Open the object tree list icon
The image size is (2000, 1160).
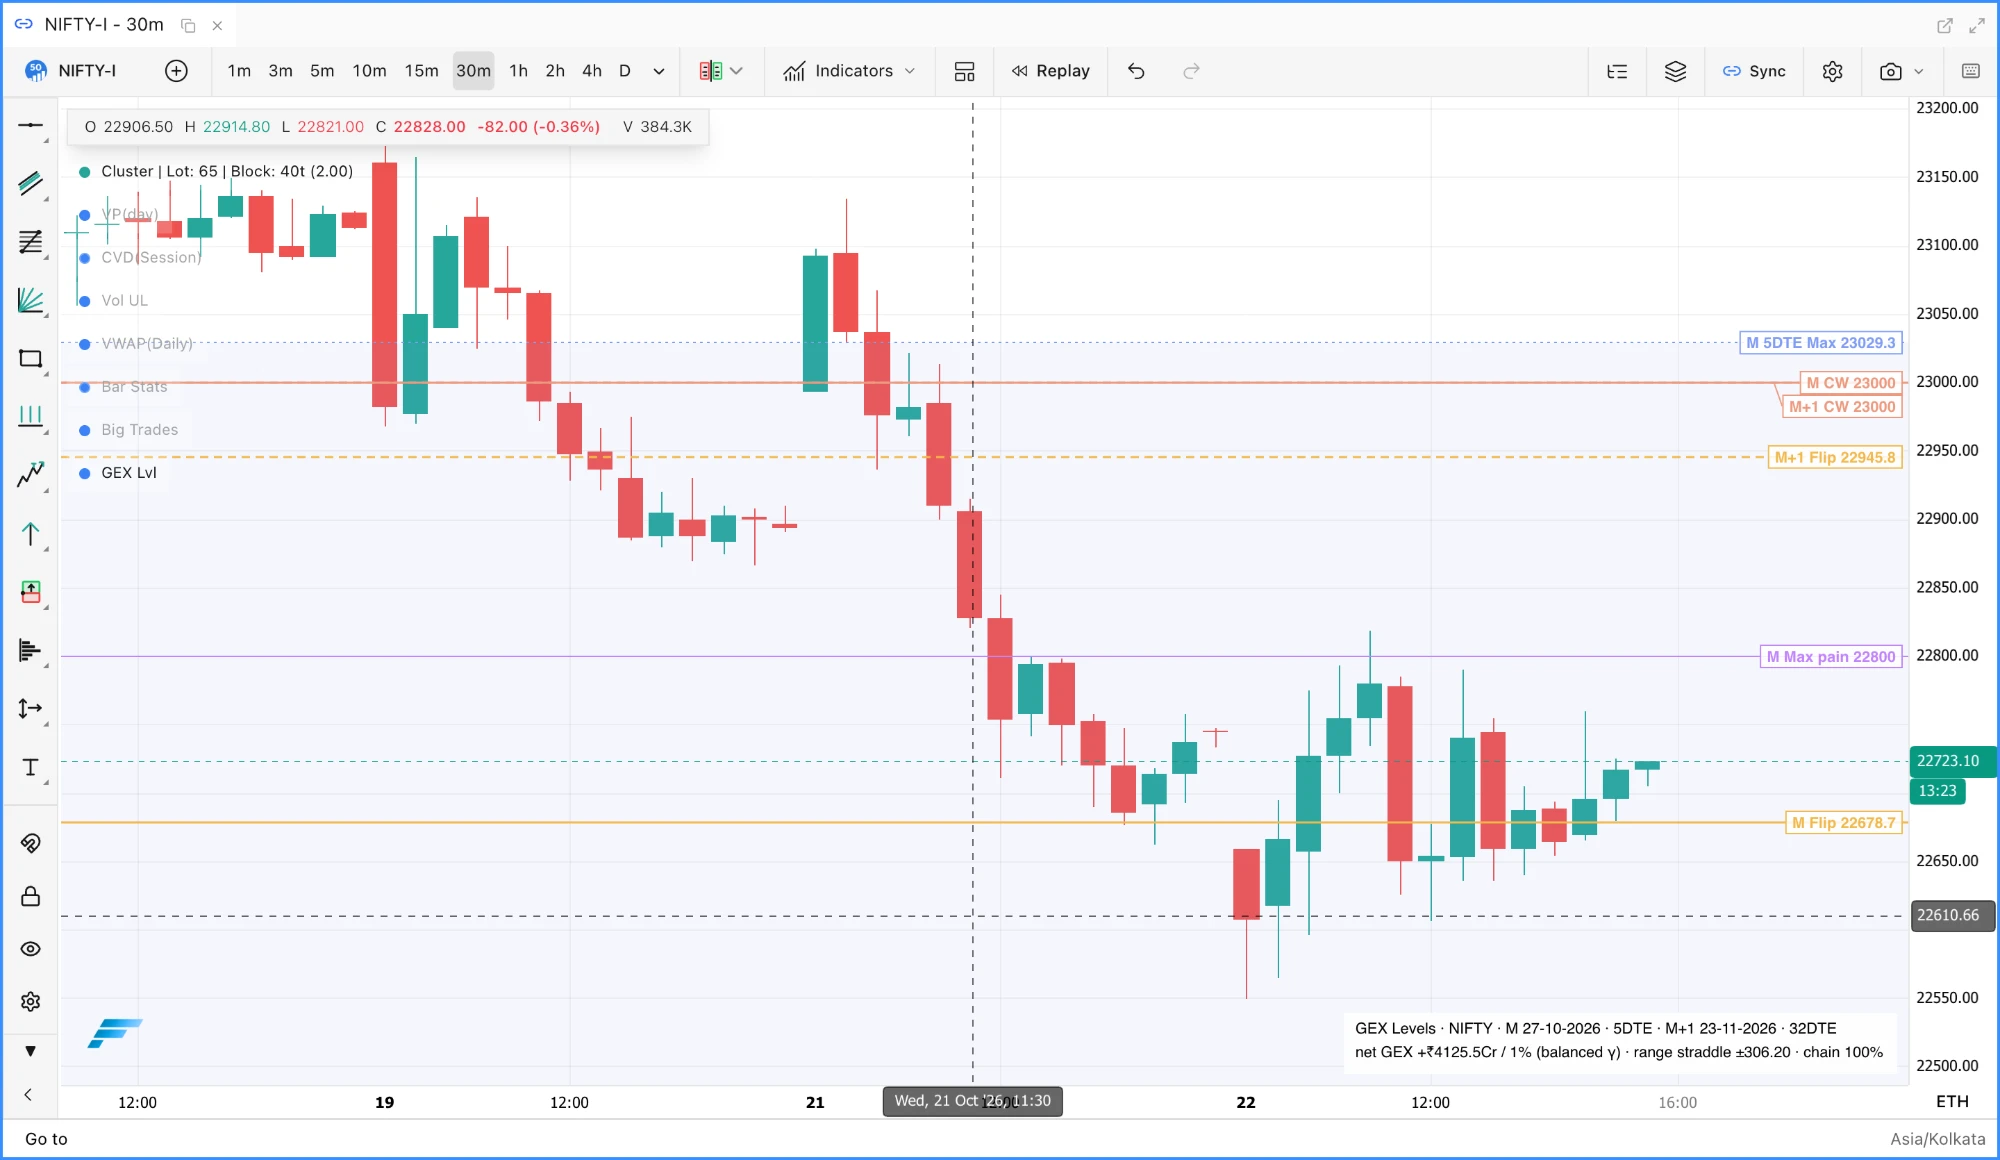click(x=1617, y=71)
